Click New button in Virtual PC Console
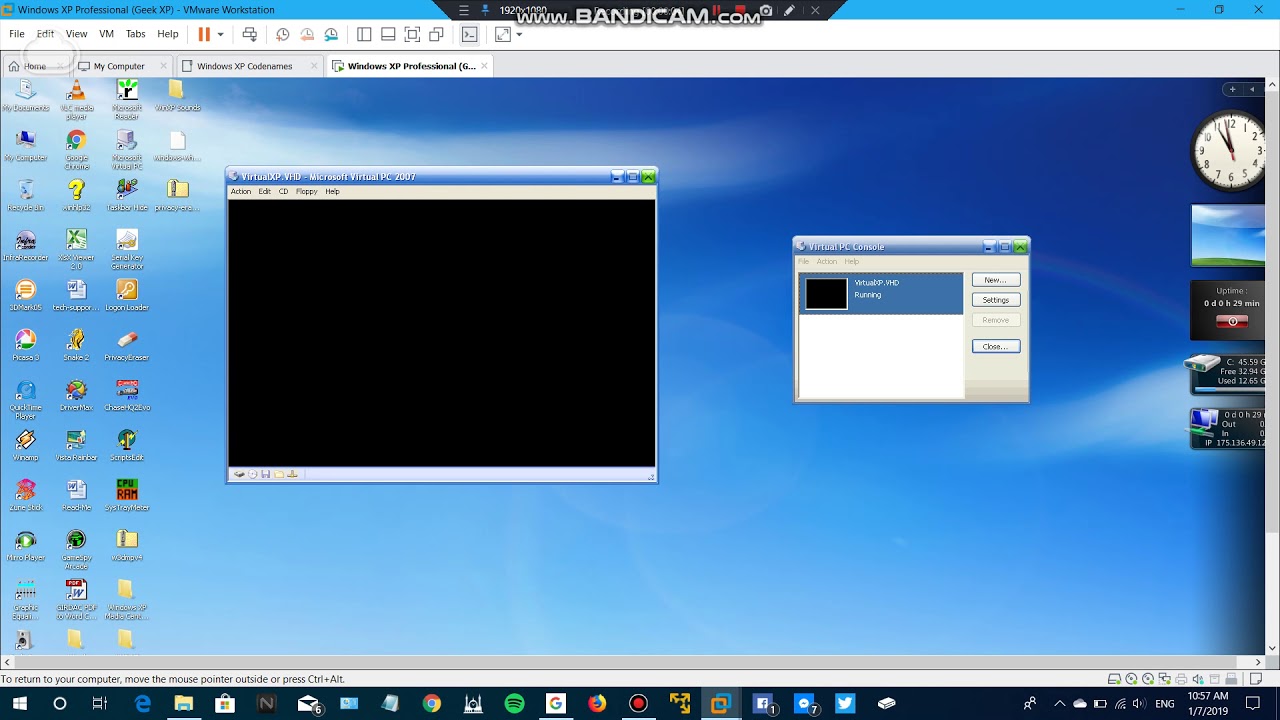This screenshot has height=720, width=1280. (996, 280)
